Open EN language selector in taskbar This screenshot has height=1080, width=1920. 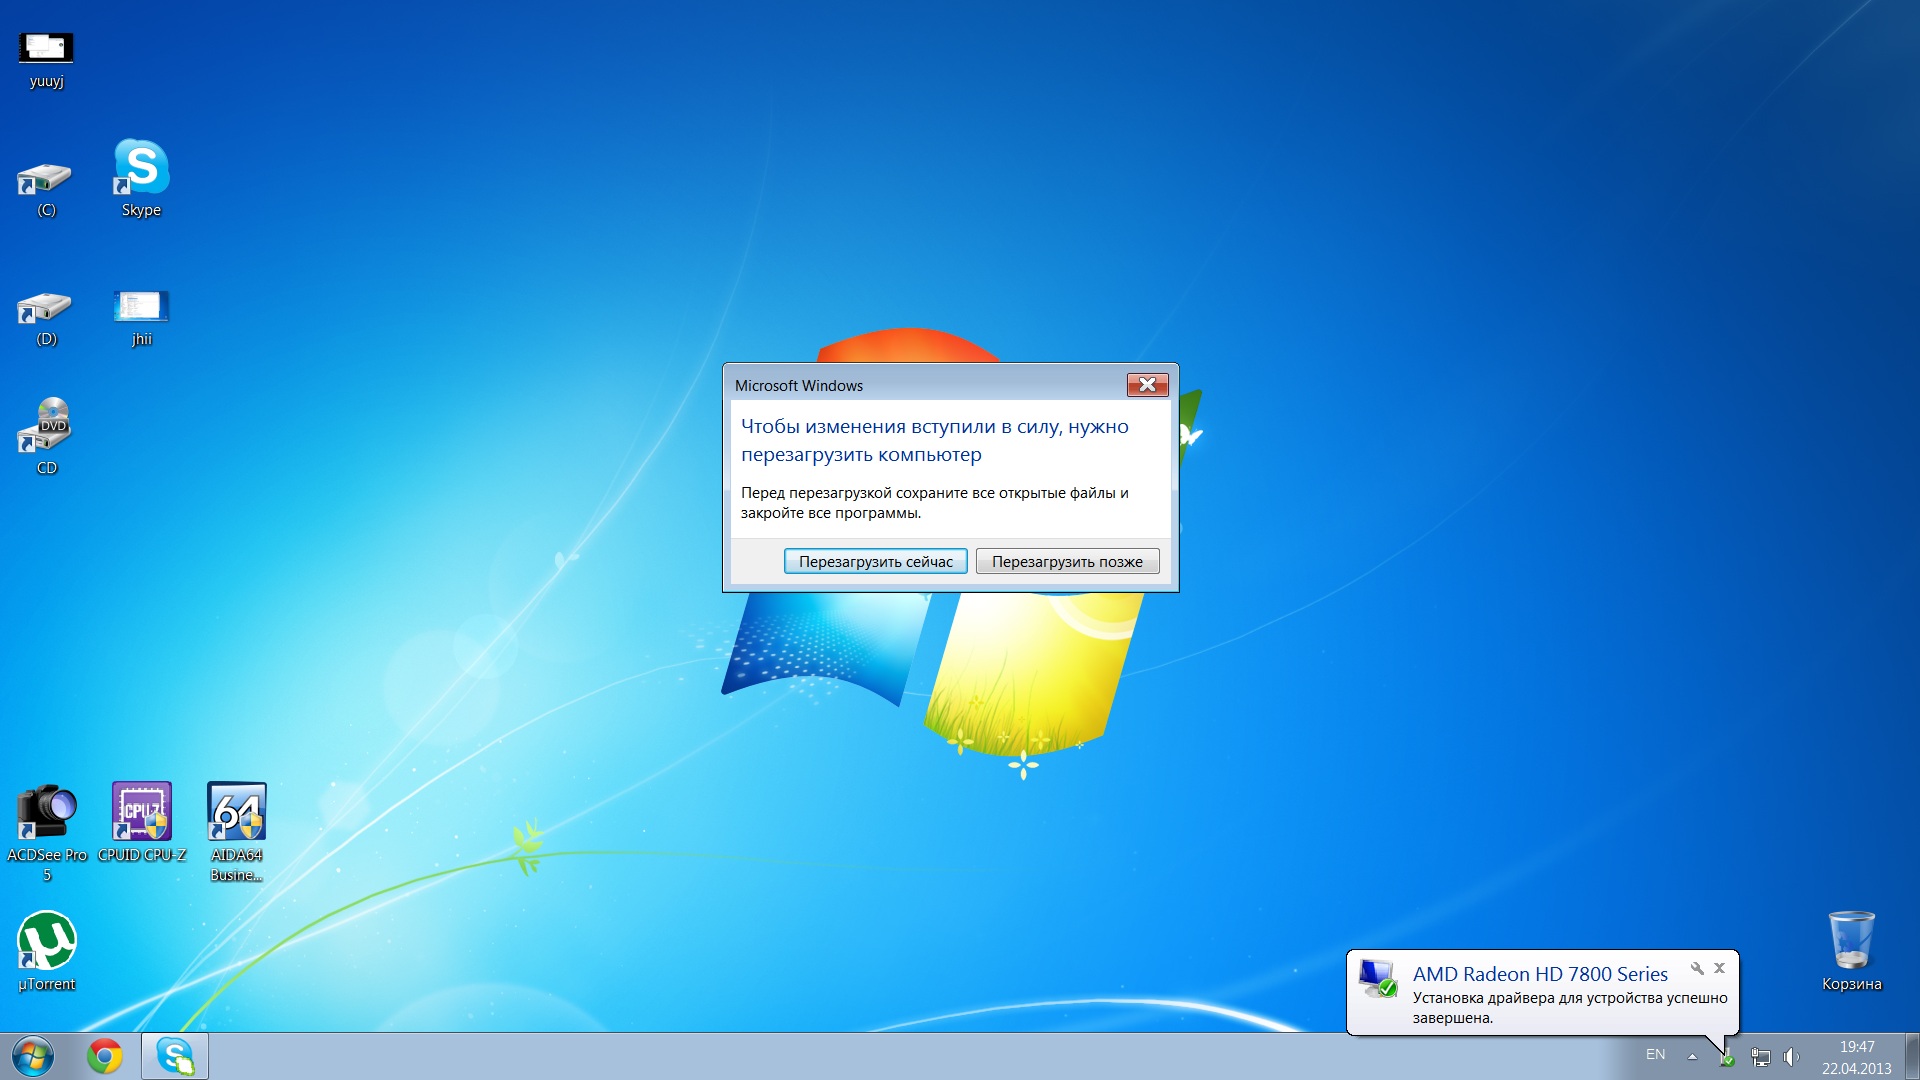click(1655, 1055)
